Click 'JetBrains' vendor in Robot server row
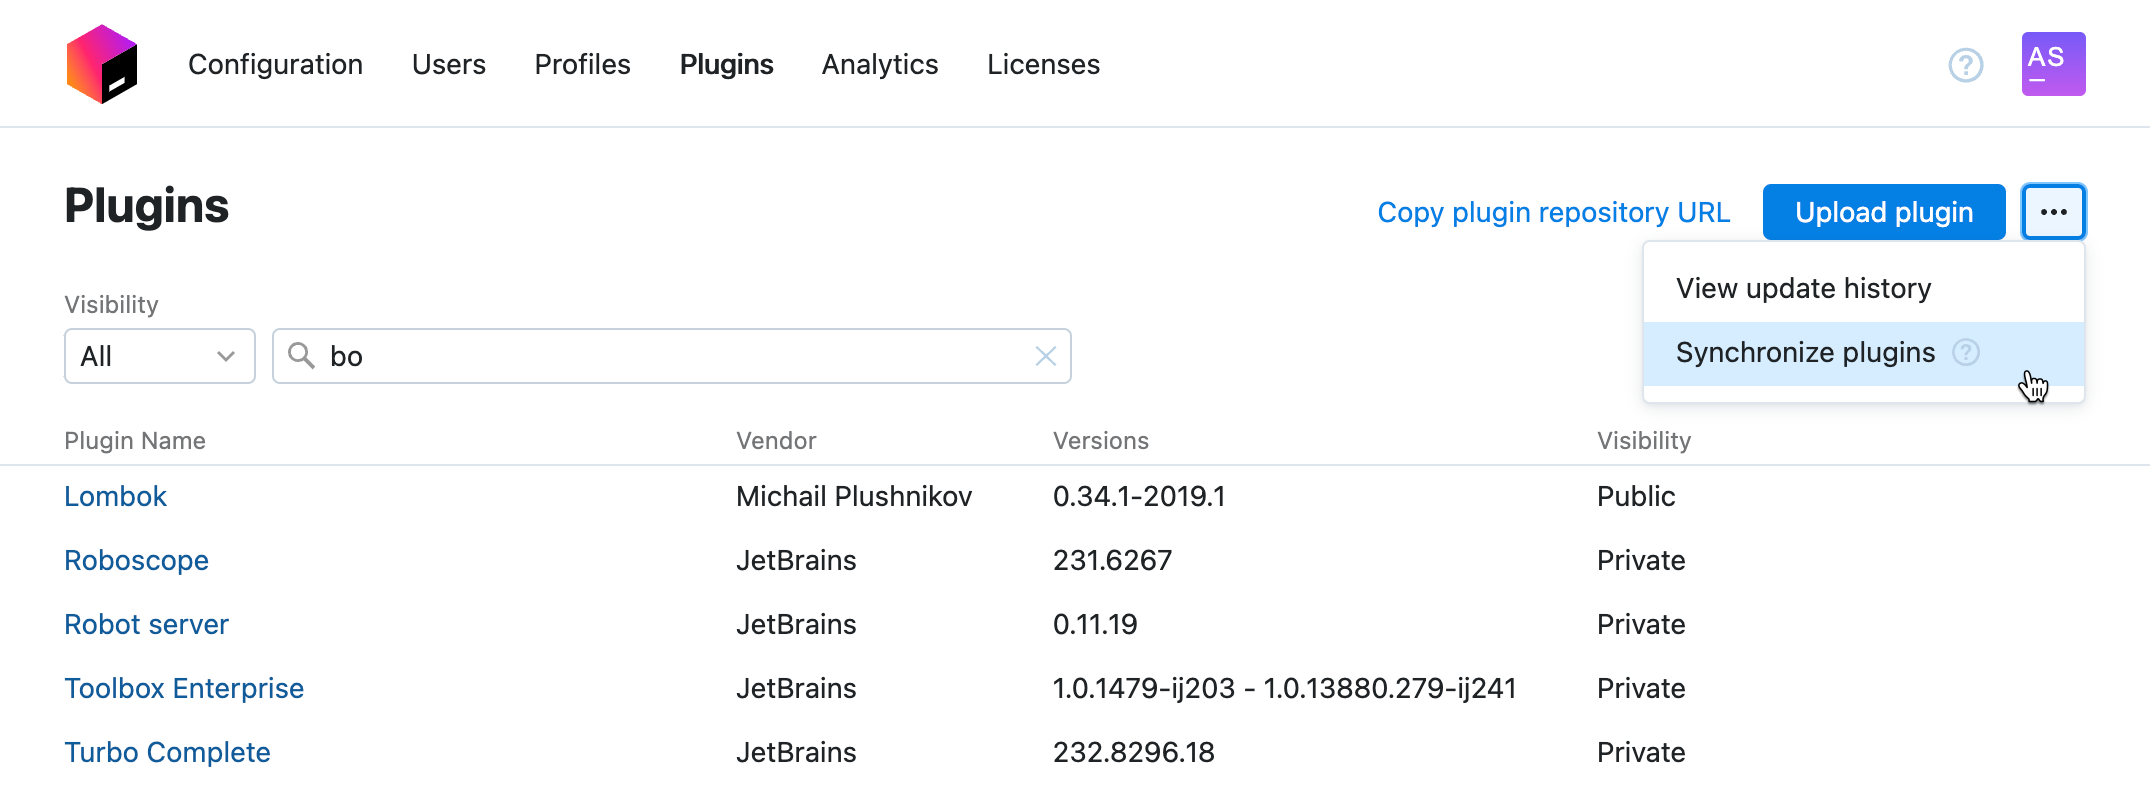Image resolution: width=2150 pixels, height=802 pixels. [x=796, y=624]
